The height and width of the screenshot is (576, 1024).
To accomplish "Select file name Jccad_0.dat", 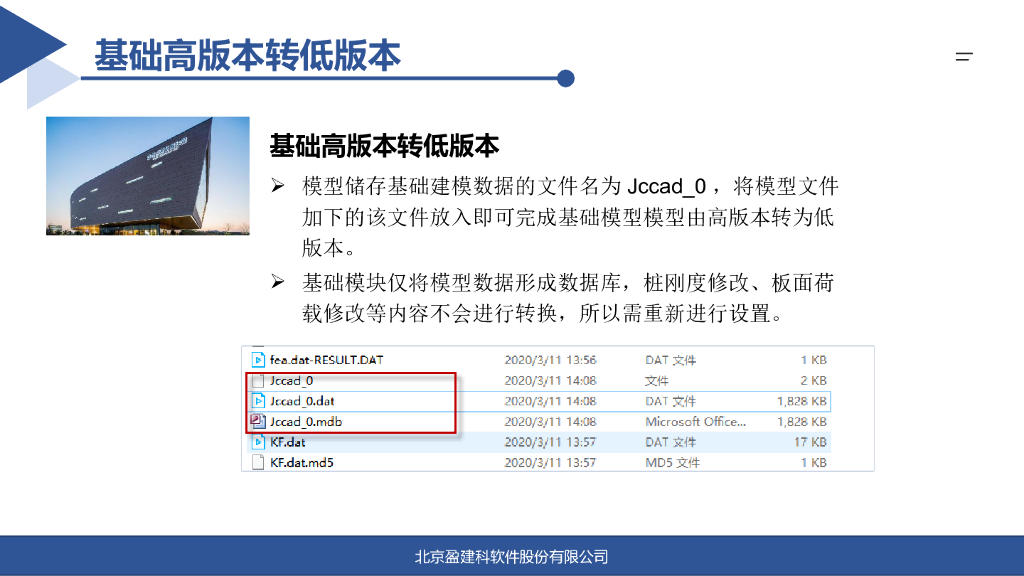I will click(302, 401).
